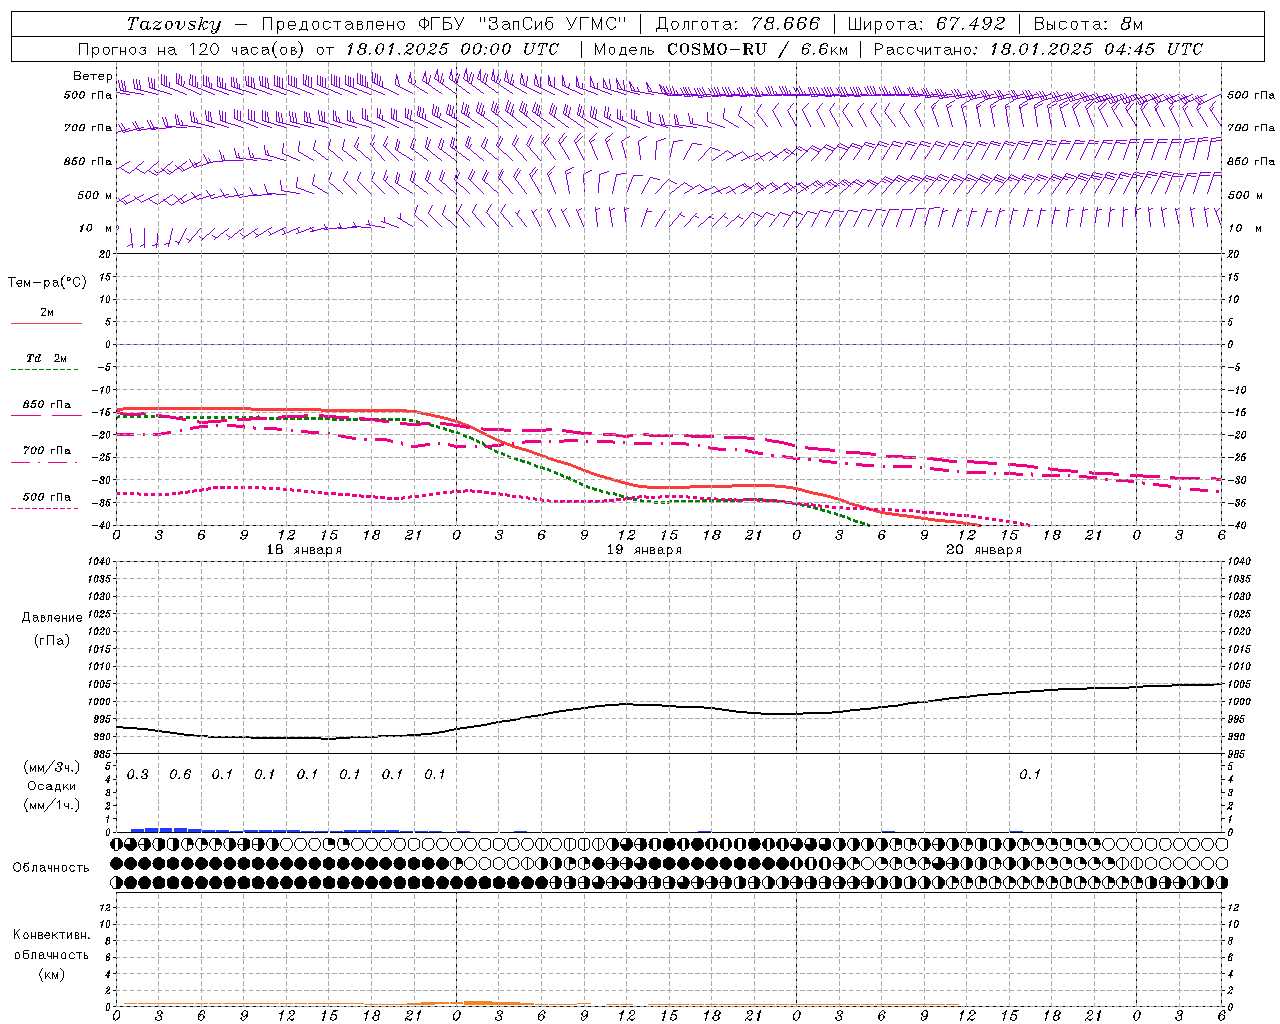Click the "Модель COSMO-RU / 6.6км" text
This screenshot has height=1024, width=1280.
click(x=720, y=49)
